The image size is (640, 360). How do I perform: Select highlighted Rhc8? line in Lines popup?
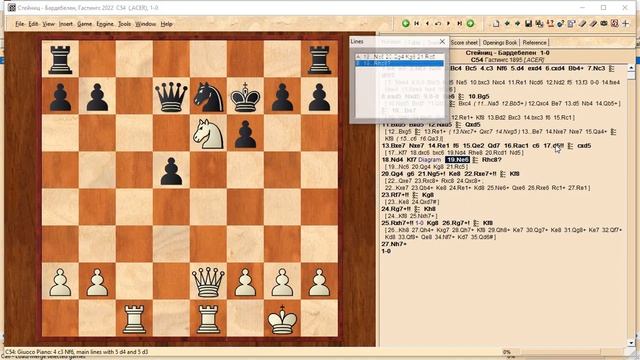(399, 63)
